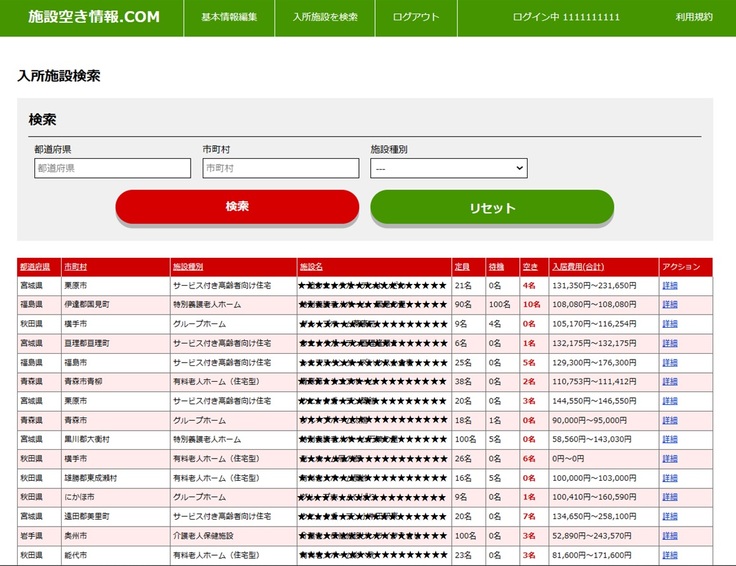The height and width of the screenshot is (566, 736).
Task: Click the 施設空き情報.COM site logo
Action: (x=93, y=18)
